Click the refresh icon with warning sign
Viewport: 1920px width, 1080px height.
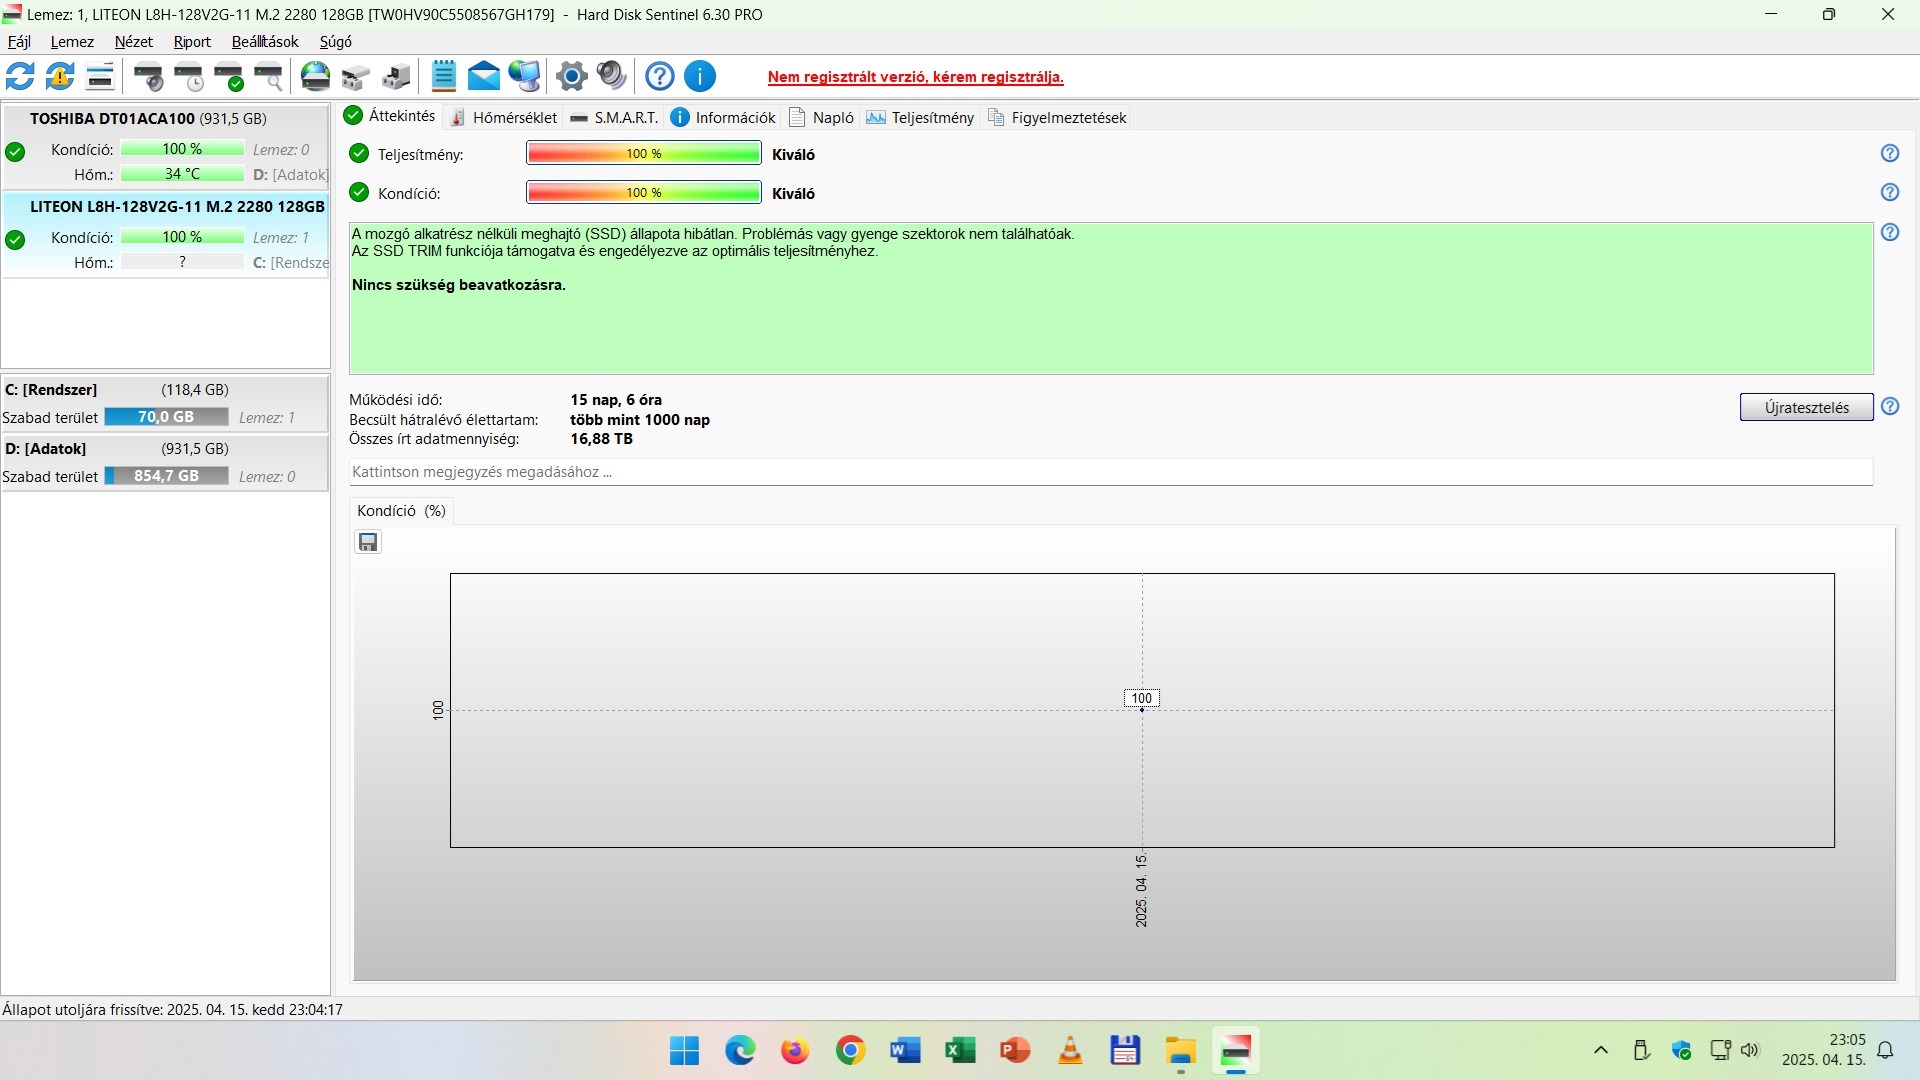[60, 76]
